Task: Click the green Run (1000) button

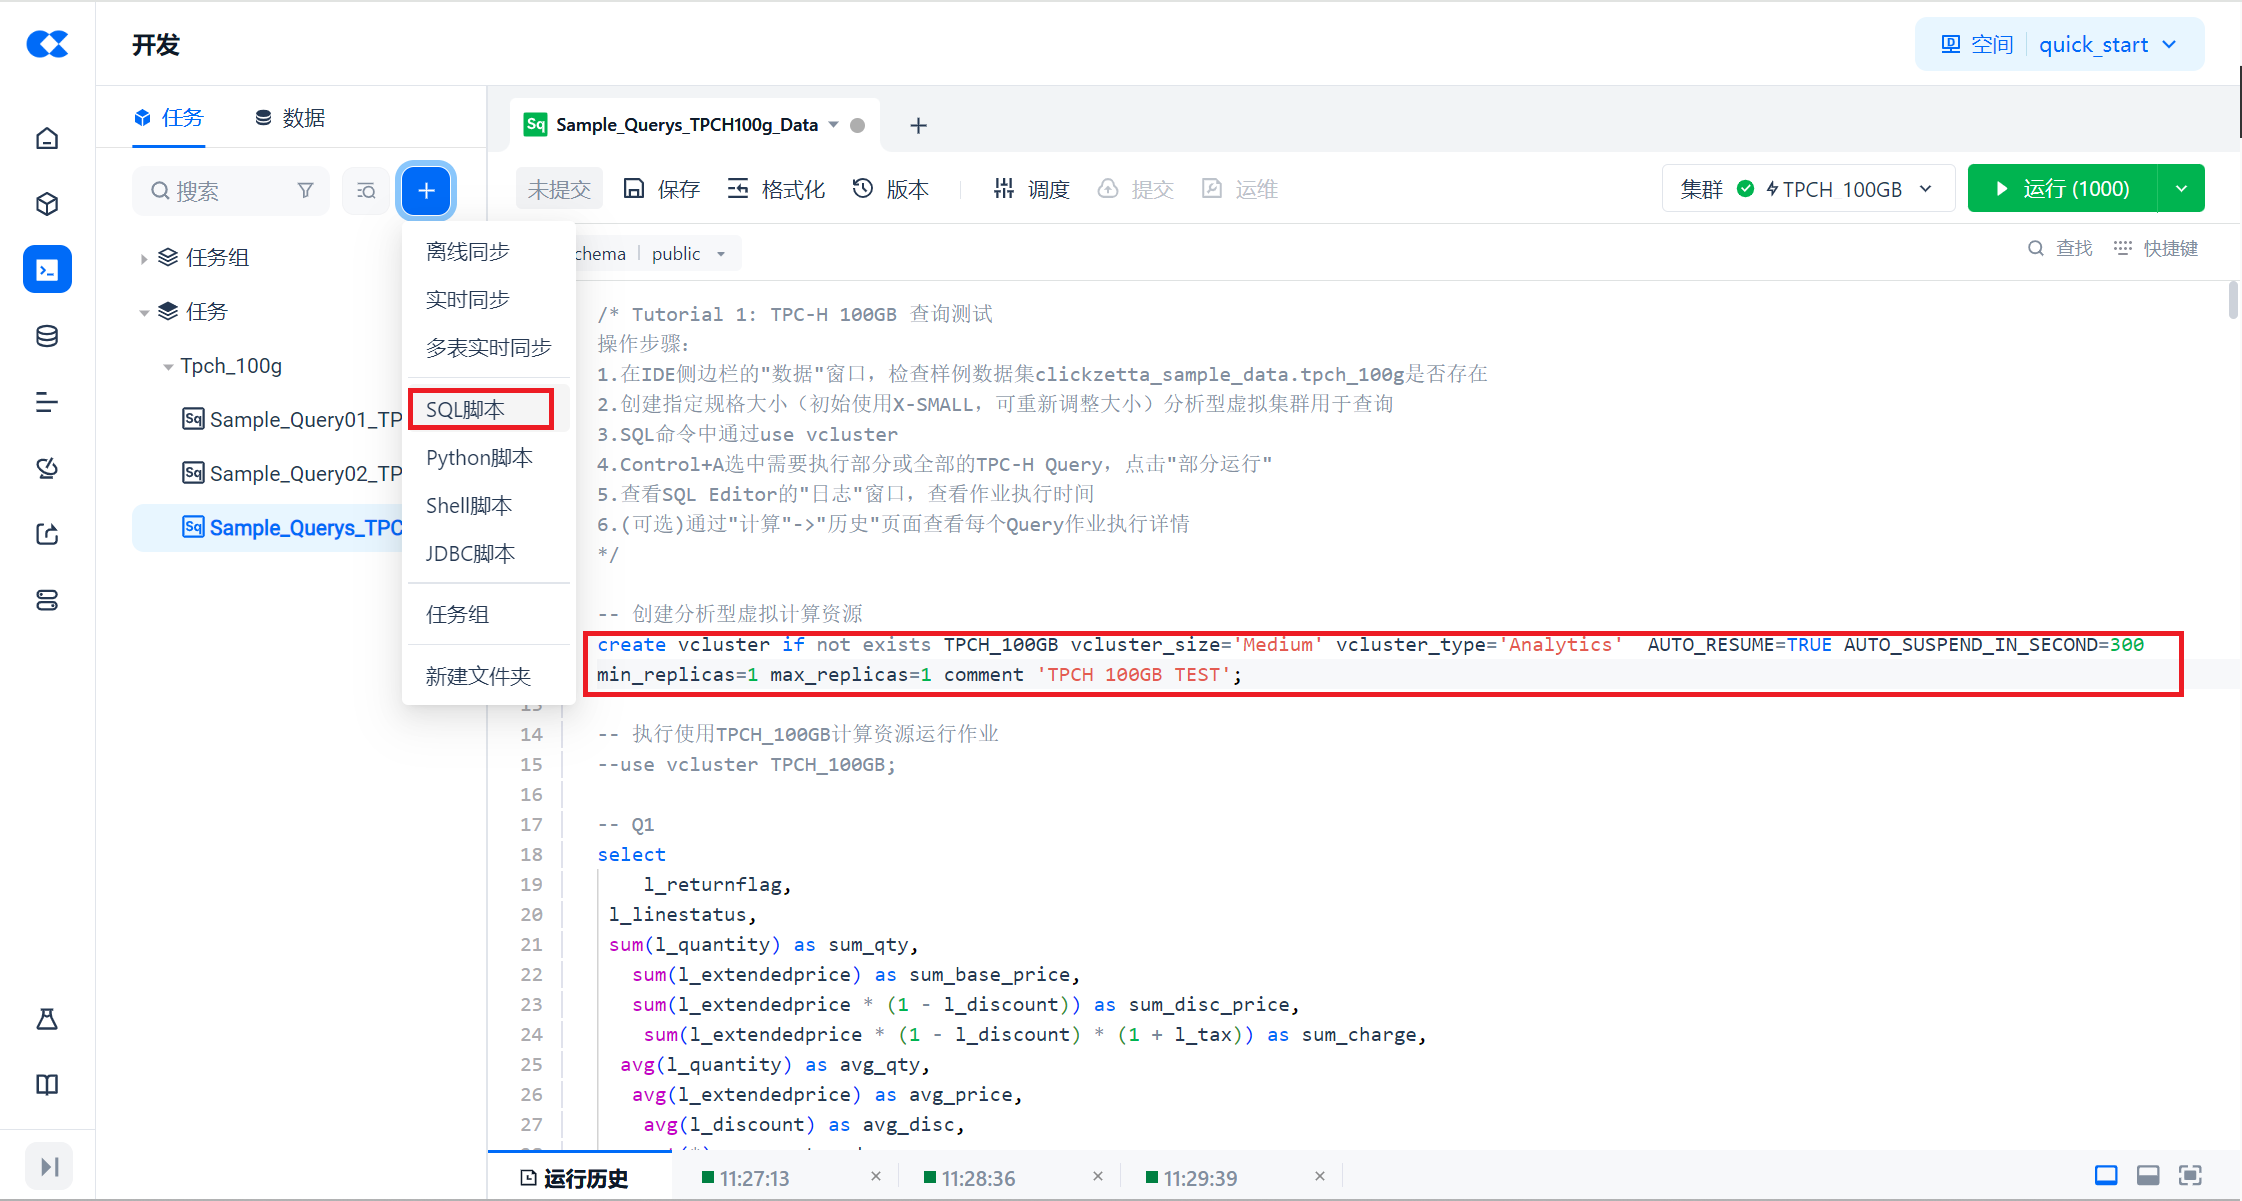Action: 2062,189
